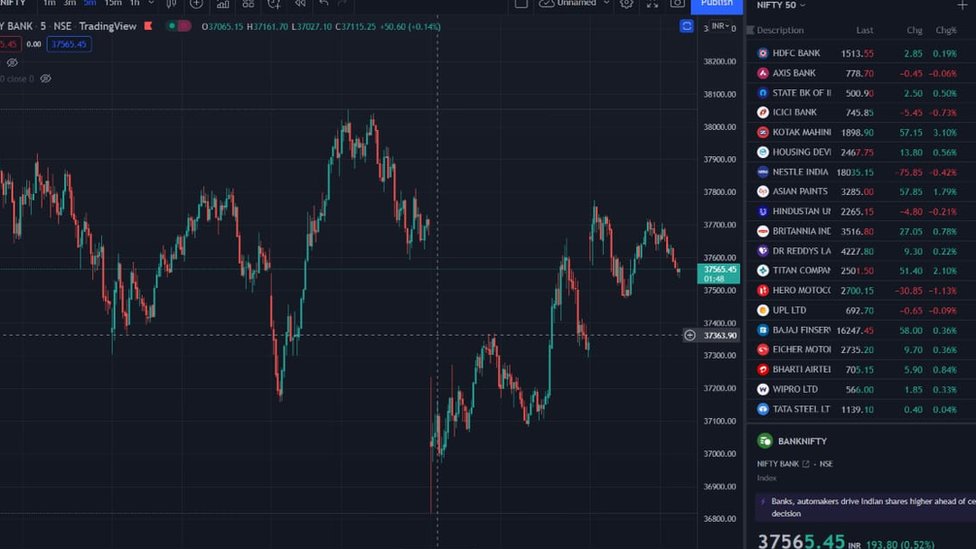Click the redo arrow in top toolbar
The width and height of the screenshot is (976, 549).
point(342,4)
